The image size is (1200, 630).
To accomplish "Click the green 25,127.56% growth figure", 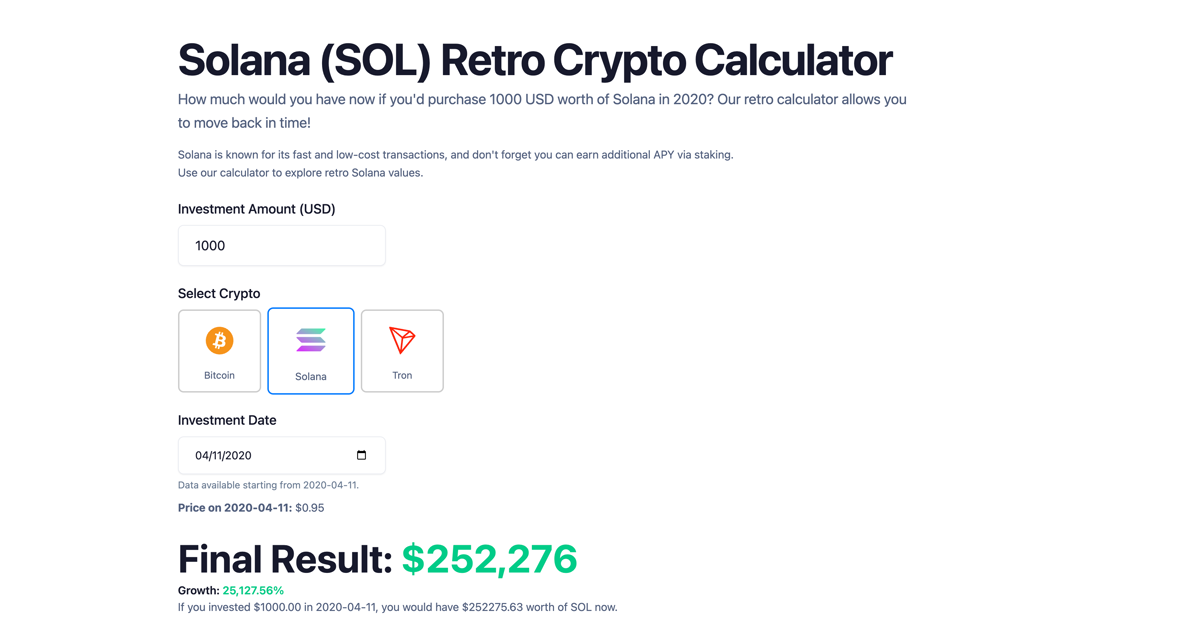I will pyautogui.click(x=253, y=591).
